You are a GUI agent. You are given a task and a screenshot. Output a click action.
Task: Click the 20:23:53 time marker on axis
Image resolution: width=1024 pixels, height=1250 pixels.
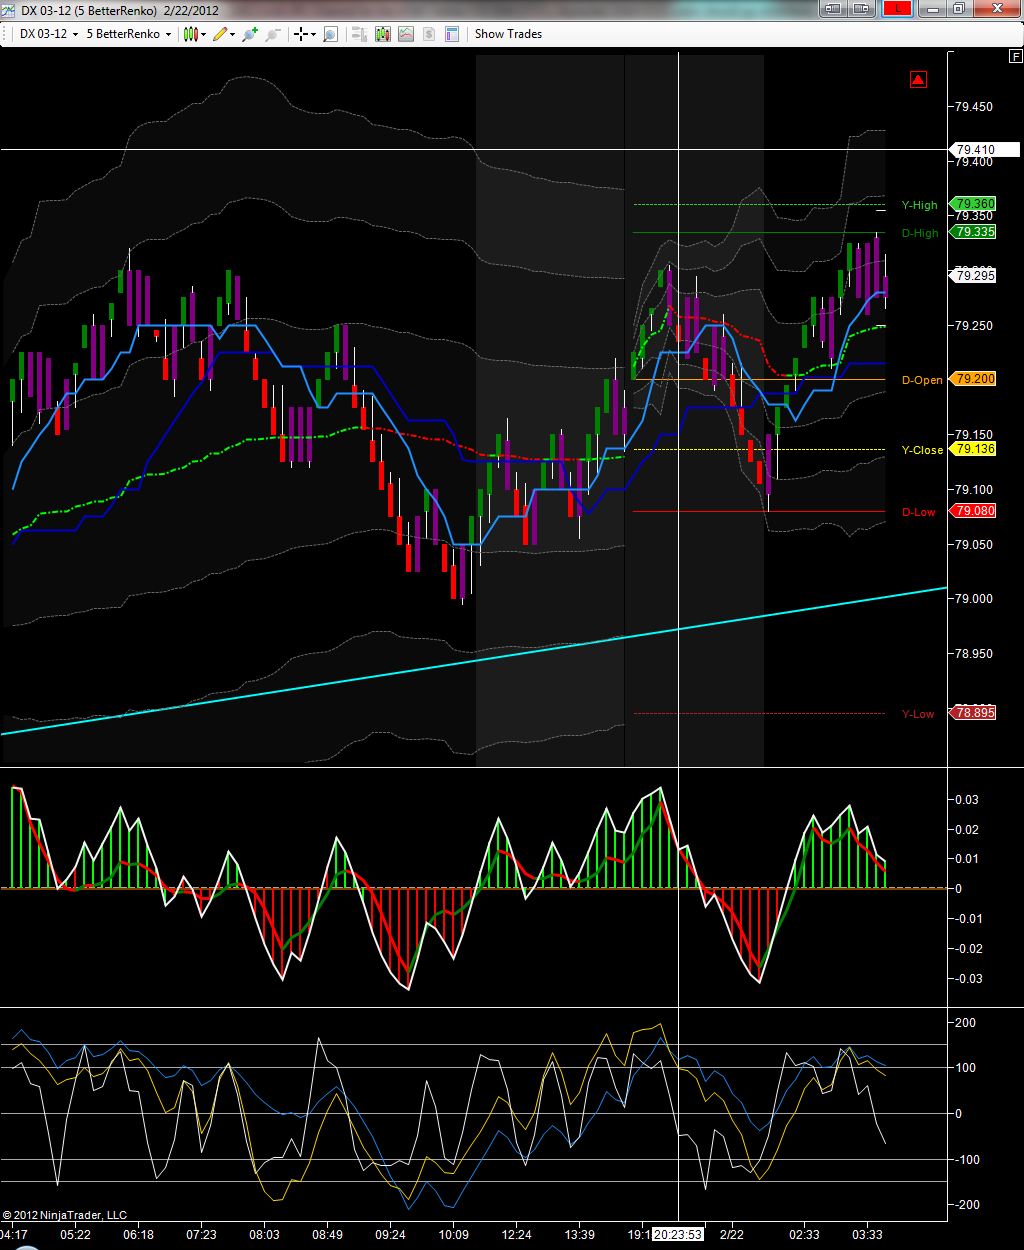pos(679,1234)
